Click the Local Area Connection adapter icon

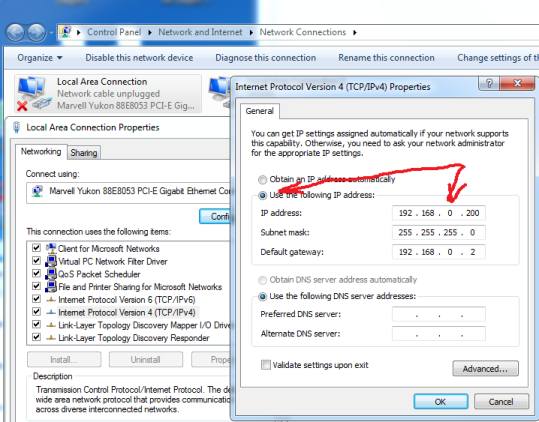coord(33,94)
